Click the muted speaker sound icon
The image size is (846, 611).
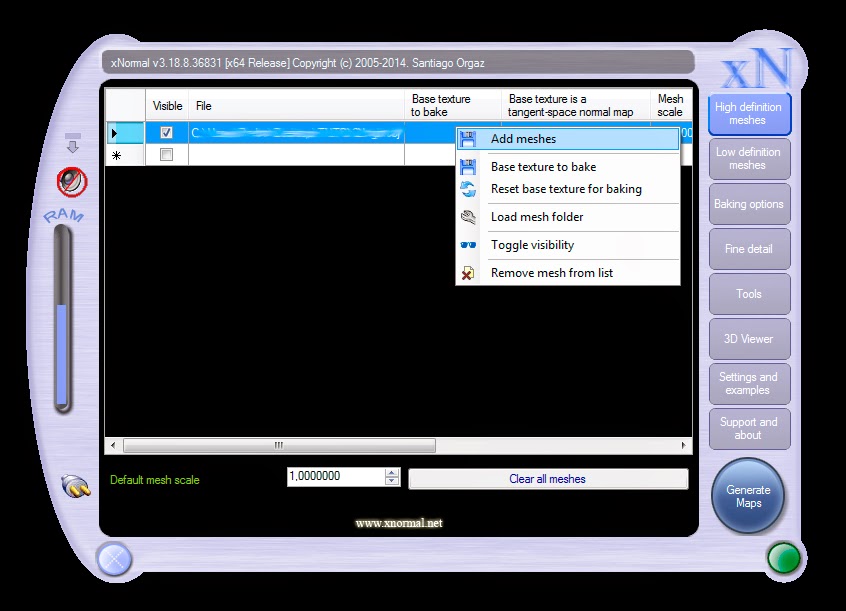[72, 182]
